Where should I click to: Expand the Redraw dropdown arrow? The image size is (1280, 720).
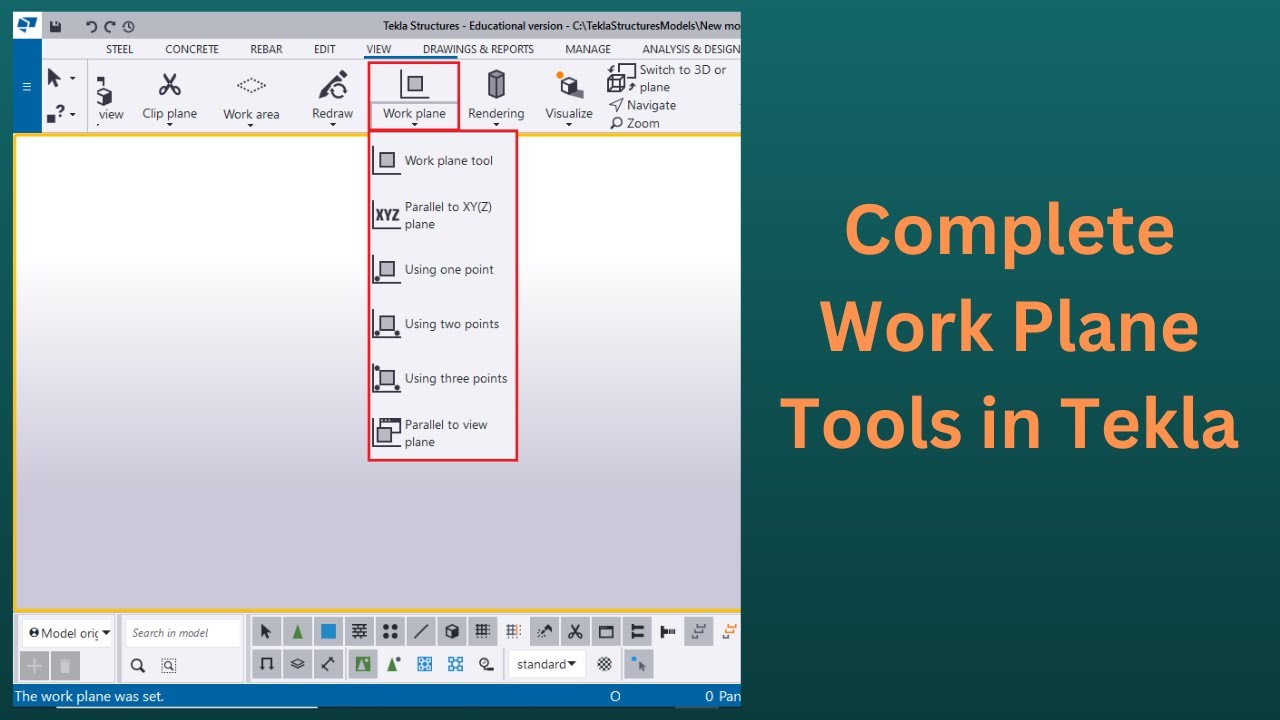pyautogui.click(x=332, y=125)
